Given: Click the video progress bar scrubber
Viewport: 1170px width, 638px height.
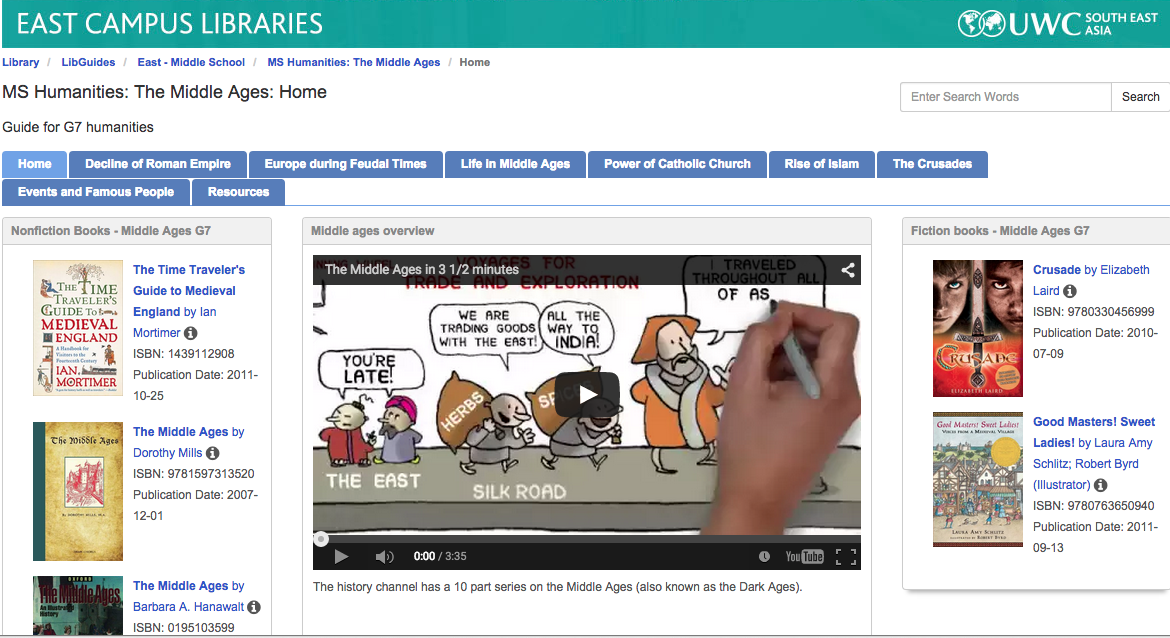Looking at the screenshot, I should 321,539.
